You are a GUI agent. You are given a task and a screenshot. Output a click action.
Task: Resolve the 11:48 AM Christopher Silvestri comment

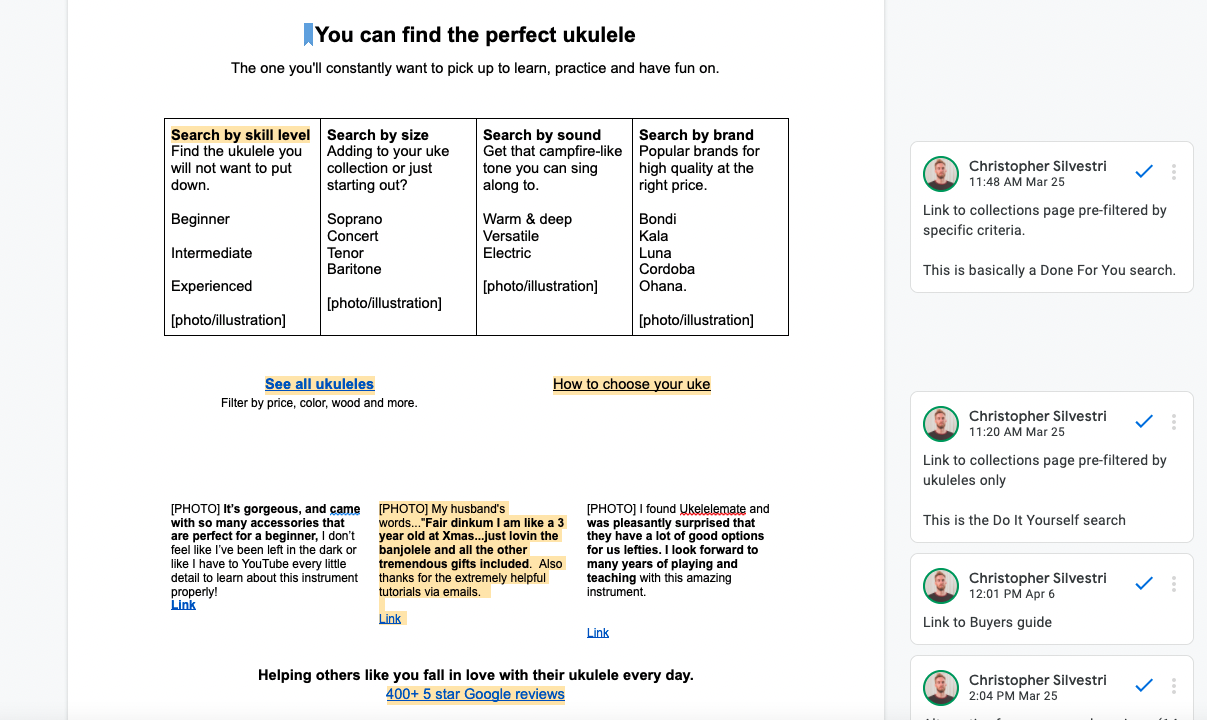tap(1144, 172)
